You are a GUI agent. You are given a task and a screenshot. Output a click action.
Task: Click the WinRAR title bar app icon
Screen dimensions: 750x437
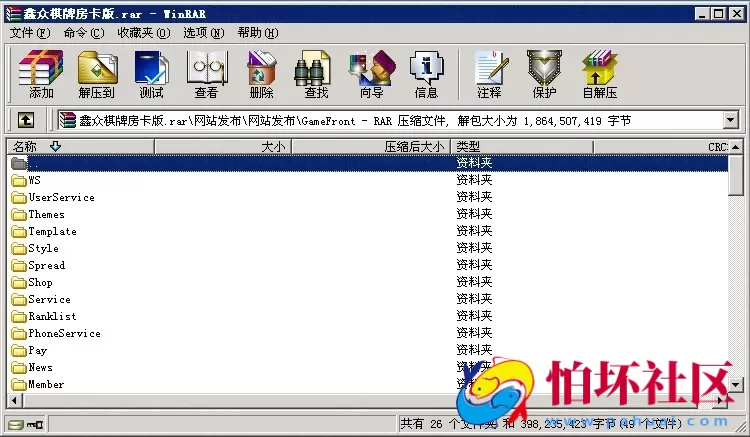(13, 14)
